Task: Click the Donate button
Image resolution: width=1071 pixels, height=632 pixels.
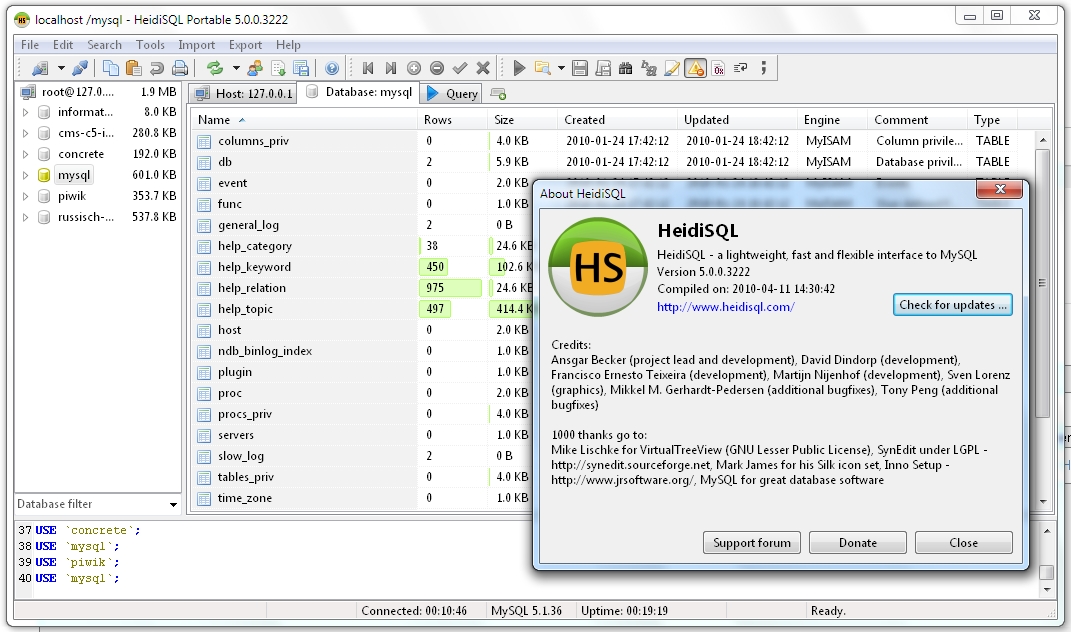Action: pyautogui.click(x=857, y=542)
